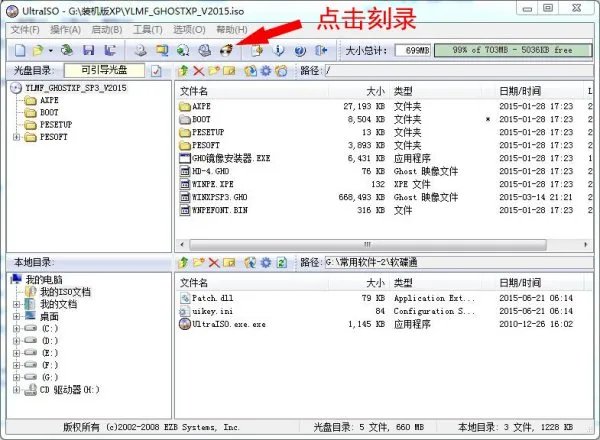Click the Open file folder icon
Screen dimensions: 600x440
(x=38, y=51)
